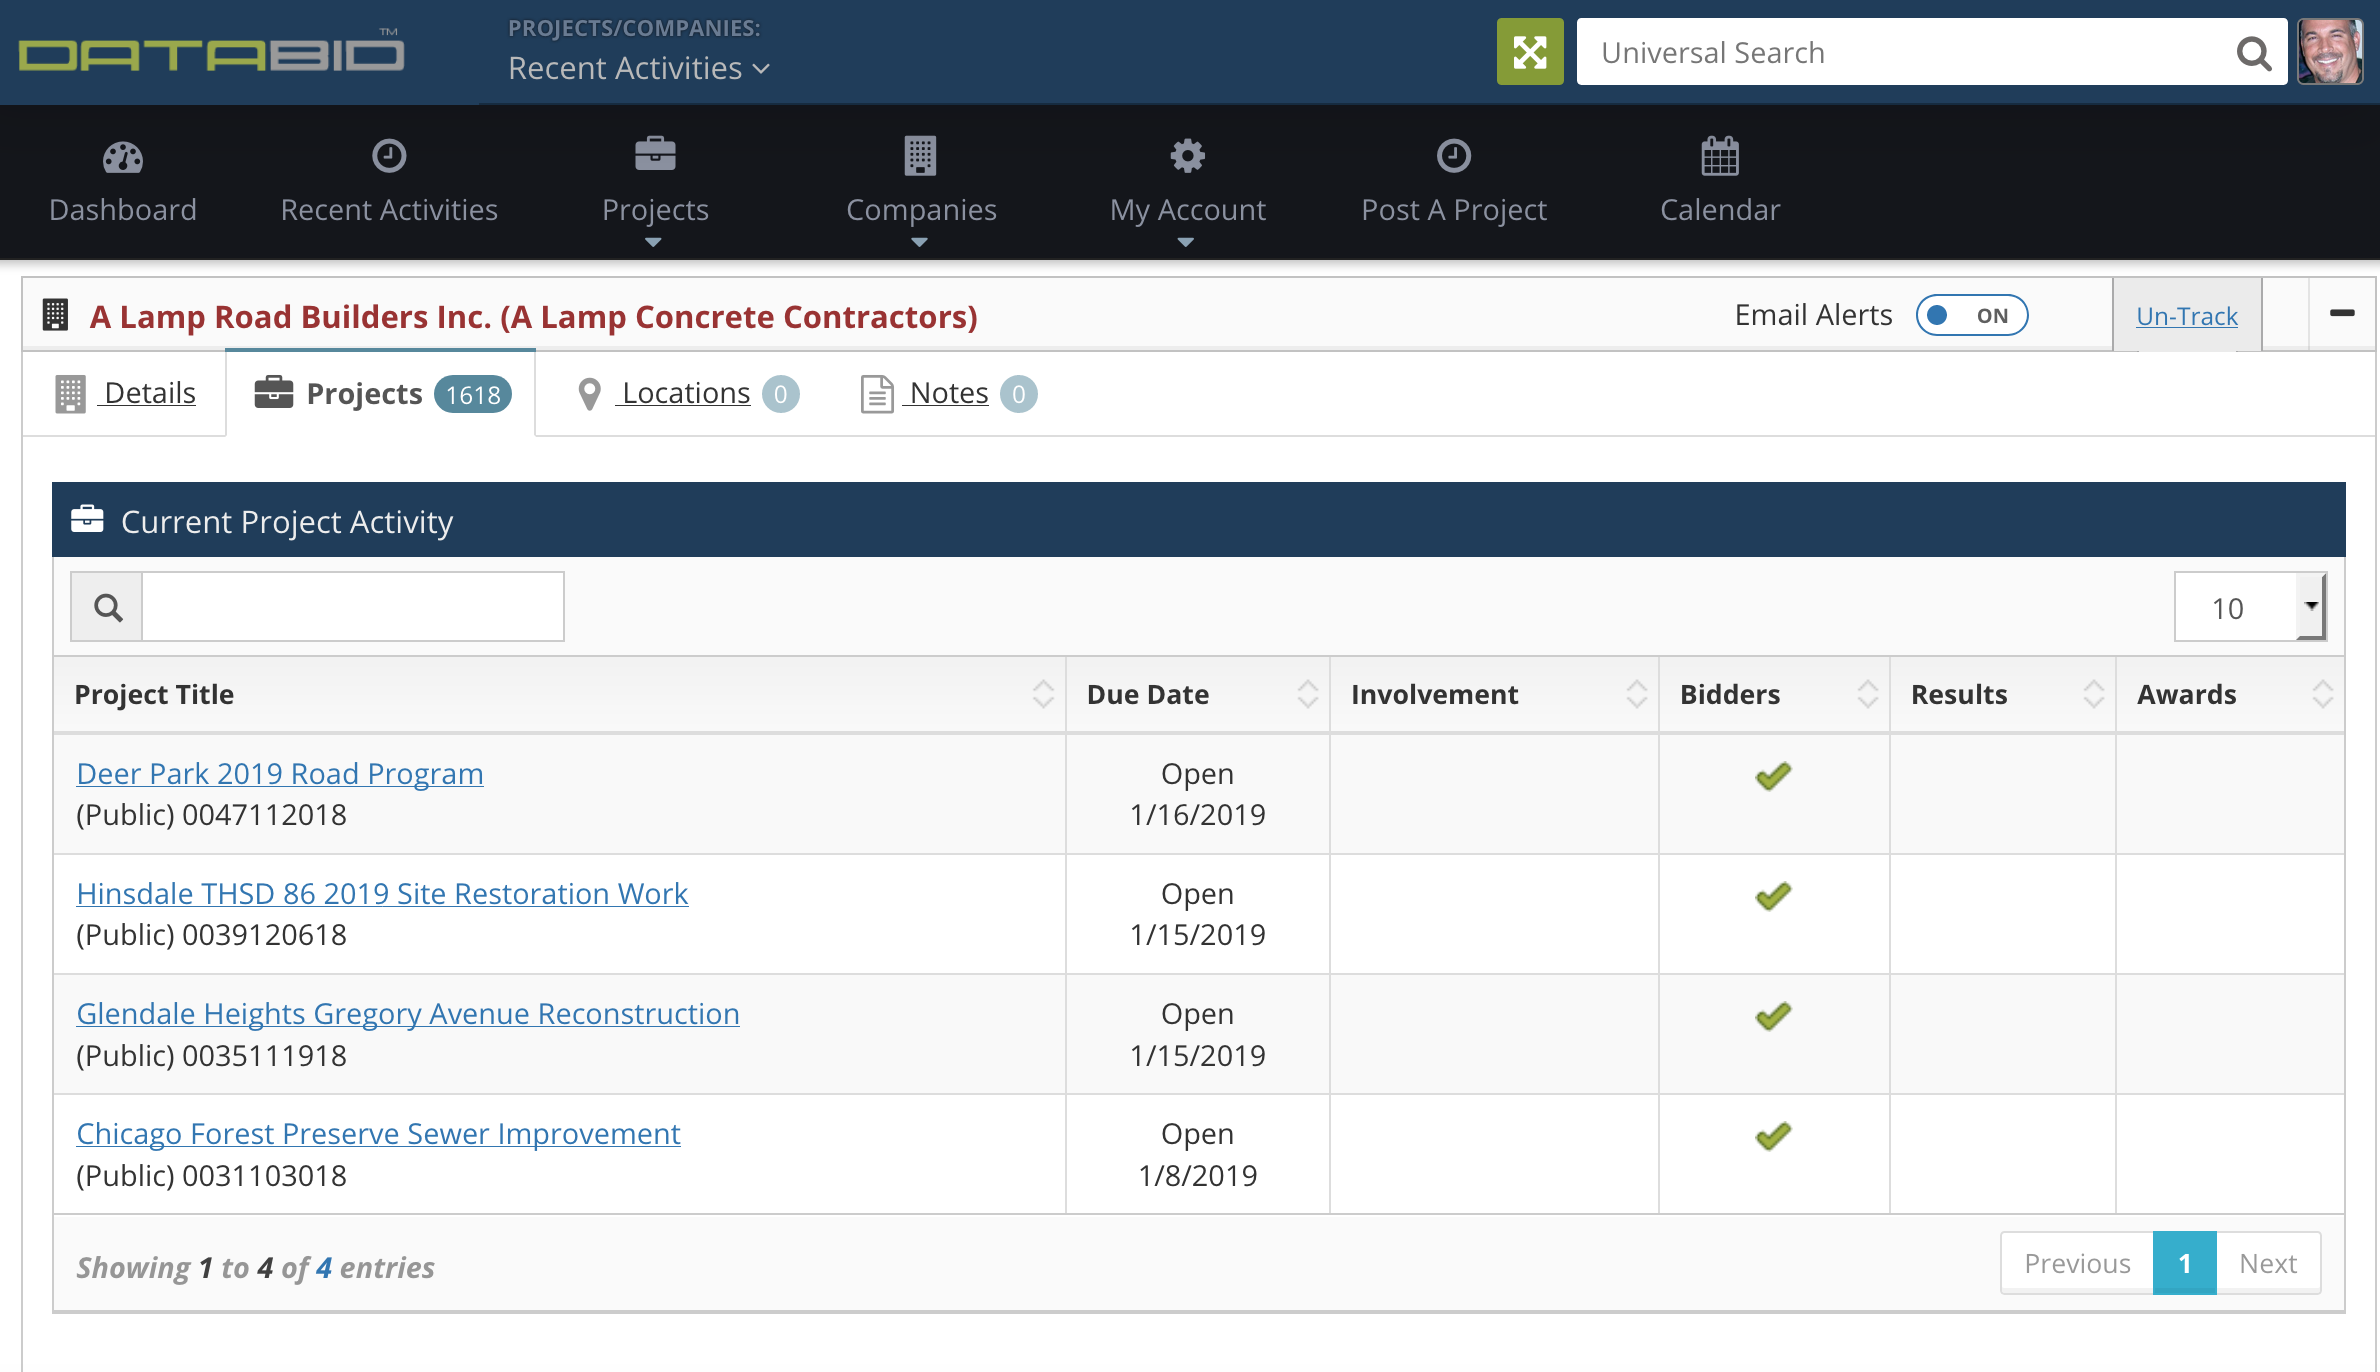Click the Details tab building icon
The image size is (2380, 1372).
(70, 394)
